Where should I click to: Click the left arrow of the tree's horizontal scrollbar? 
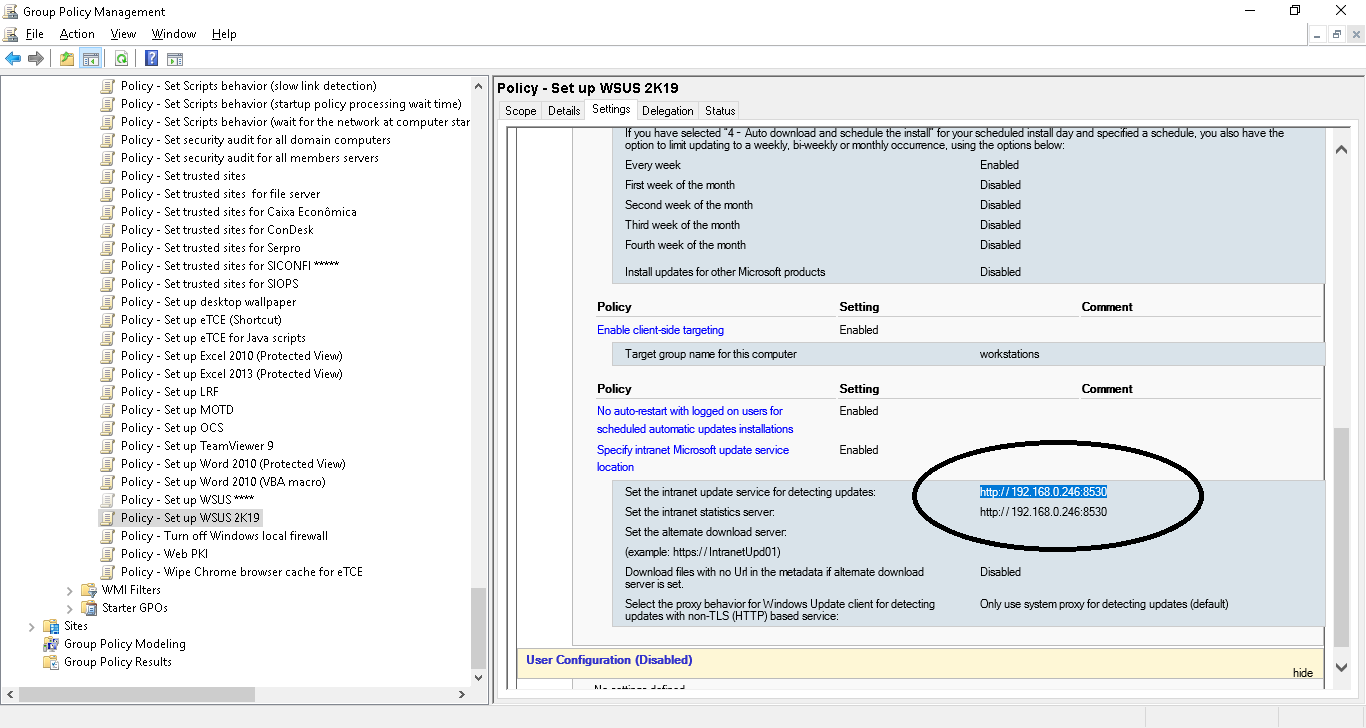point(9,694)
